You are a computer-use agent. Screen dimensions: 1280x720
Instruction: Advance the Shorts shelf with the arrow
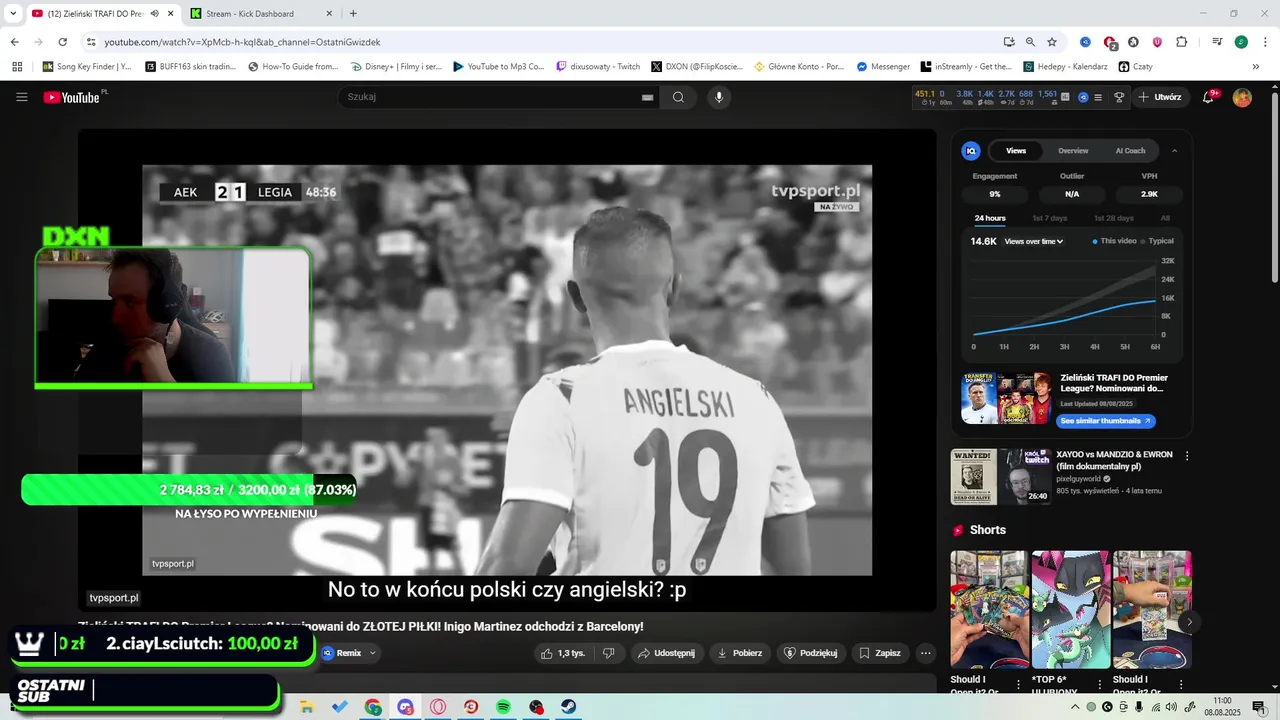[1189, 622]
